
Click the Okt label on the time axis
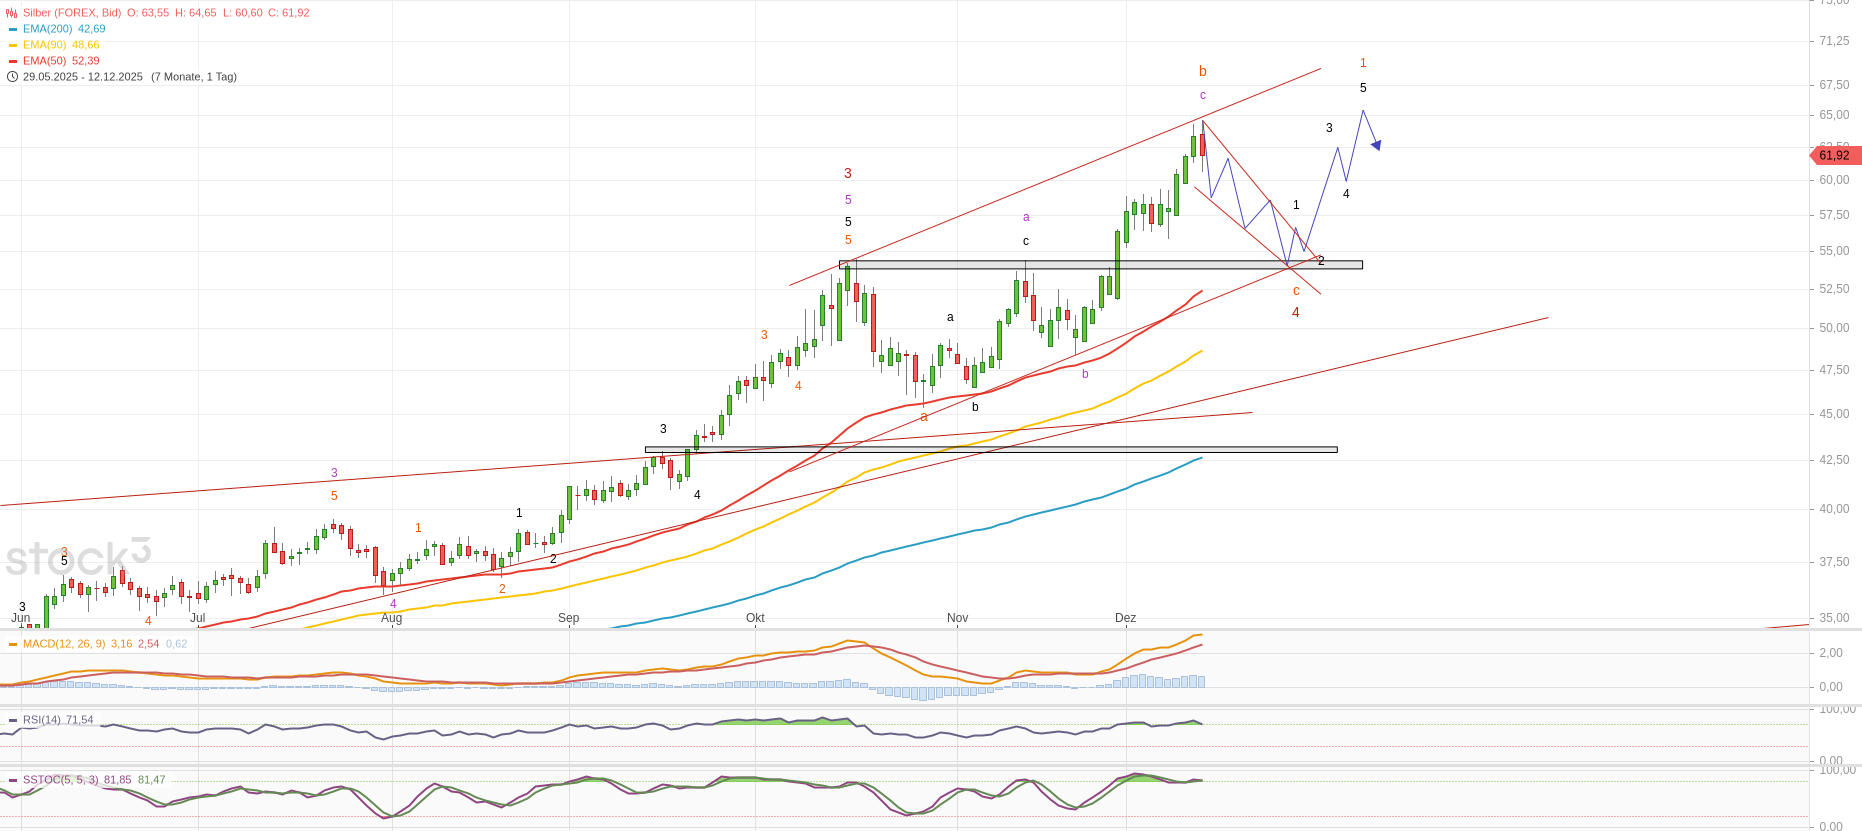pyautogui.click(x=755, y=618)
